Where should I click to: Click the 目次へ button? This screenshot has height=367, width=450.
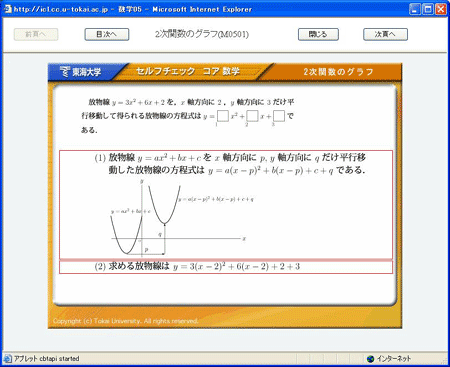click(107, 34)
